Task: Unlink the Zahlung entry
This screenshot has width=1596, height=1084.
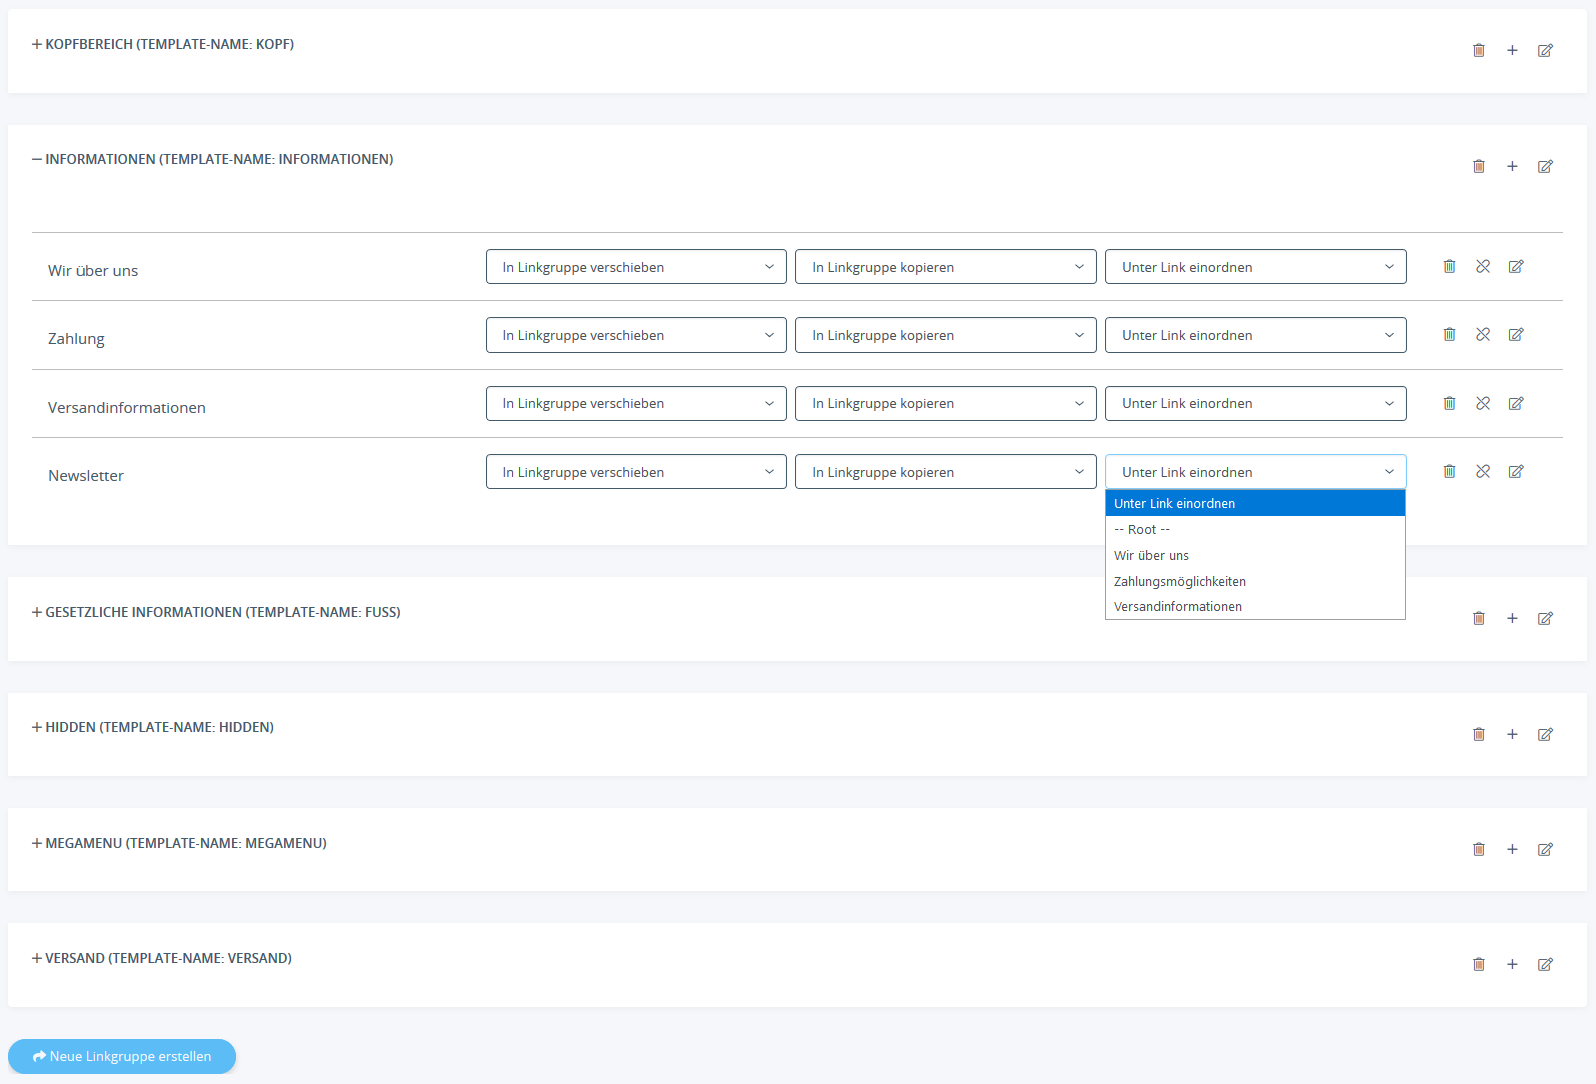Action: pyautogui.click(x=1483, y=334)
